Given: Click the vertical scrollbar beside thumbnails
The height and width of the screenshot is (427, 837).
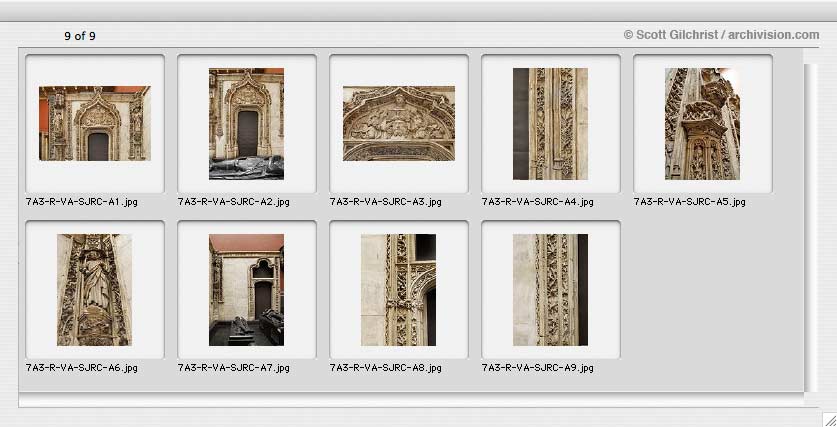Looking at the screenshot, I should coord(810,228).
